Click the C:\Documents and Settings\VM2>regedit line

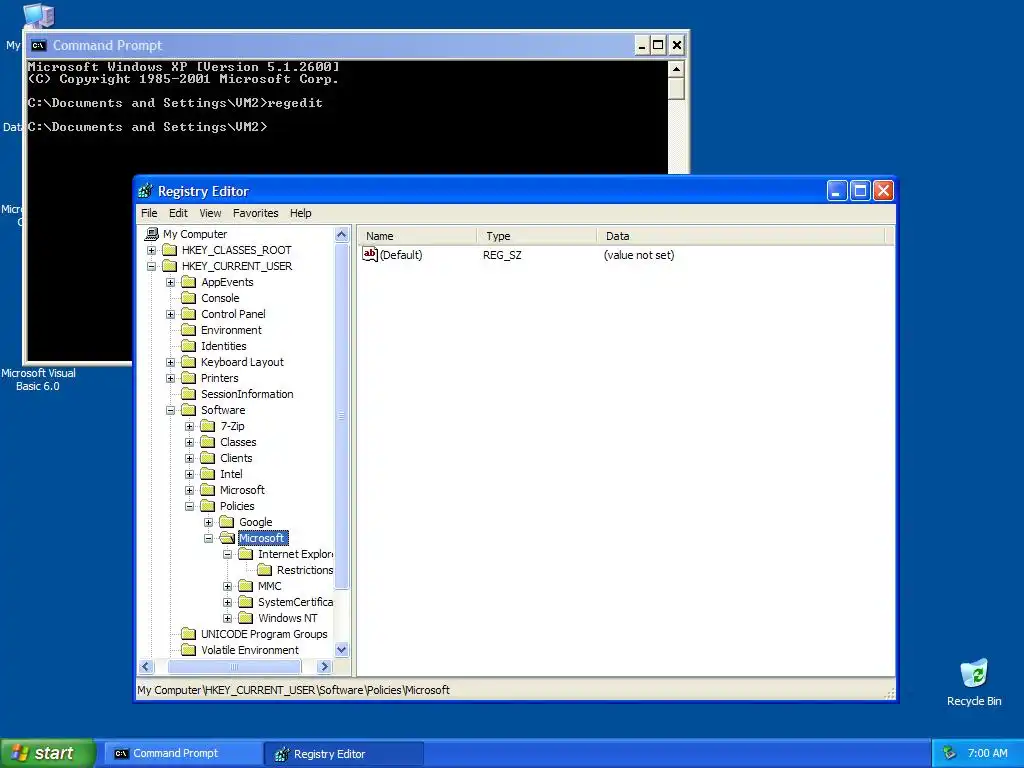175,103
